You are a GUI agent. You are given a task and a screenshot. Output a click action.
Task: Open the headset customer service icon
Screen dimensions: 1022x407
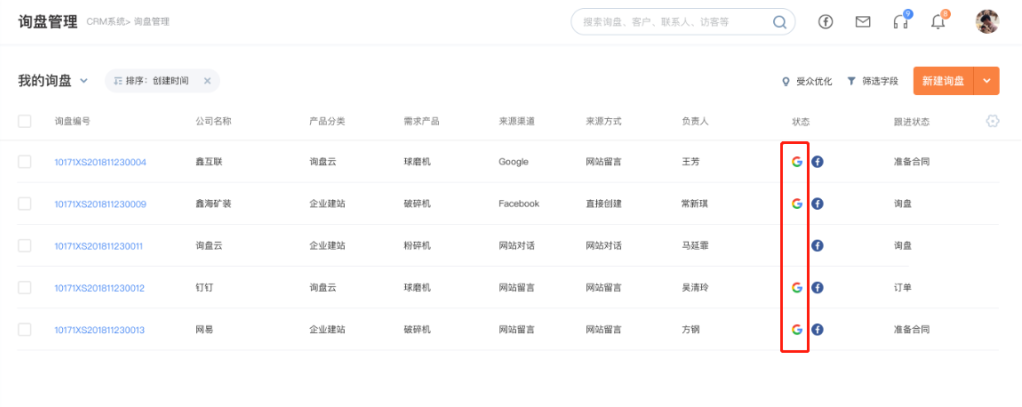point(900,22)
